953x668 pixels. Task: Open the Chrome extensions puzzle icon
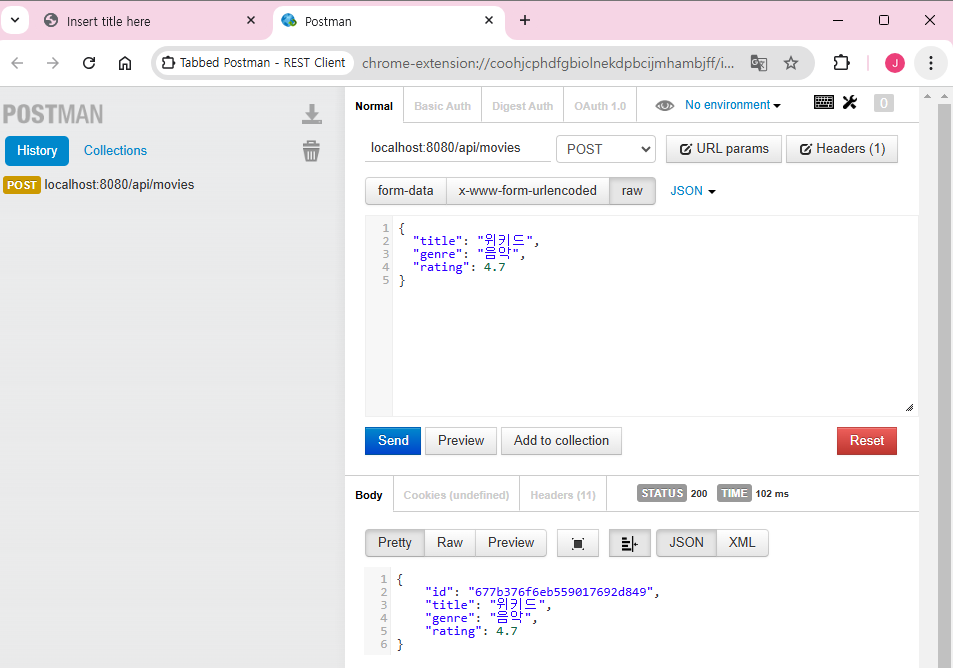(x=841, y=63)
